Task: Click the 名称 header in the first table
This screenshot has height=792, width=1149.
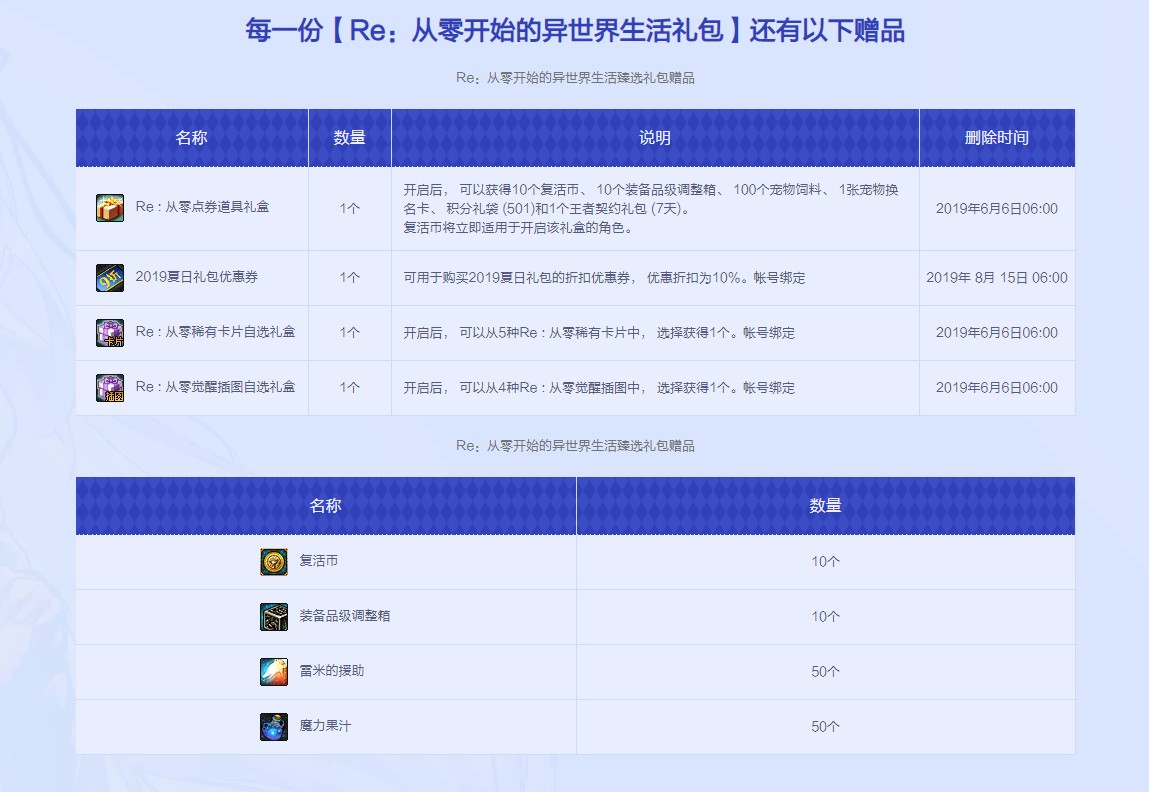Action: click(191, 138)
